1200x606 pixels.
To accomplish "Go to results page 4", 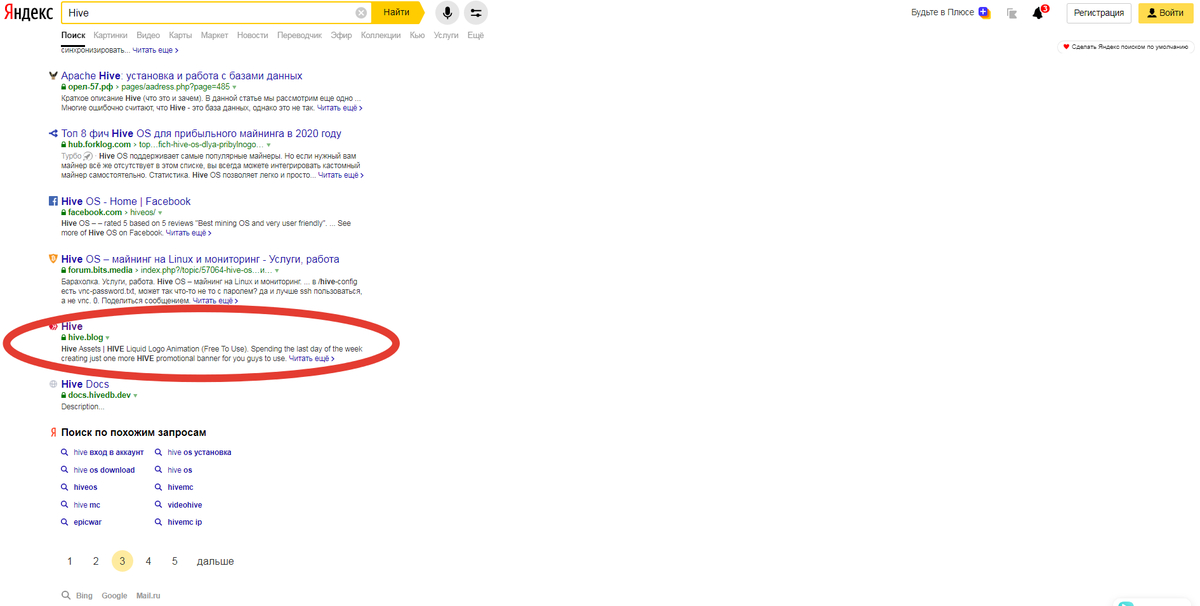I will (148, 561).
